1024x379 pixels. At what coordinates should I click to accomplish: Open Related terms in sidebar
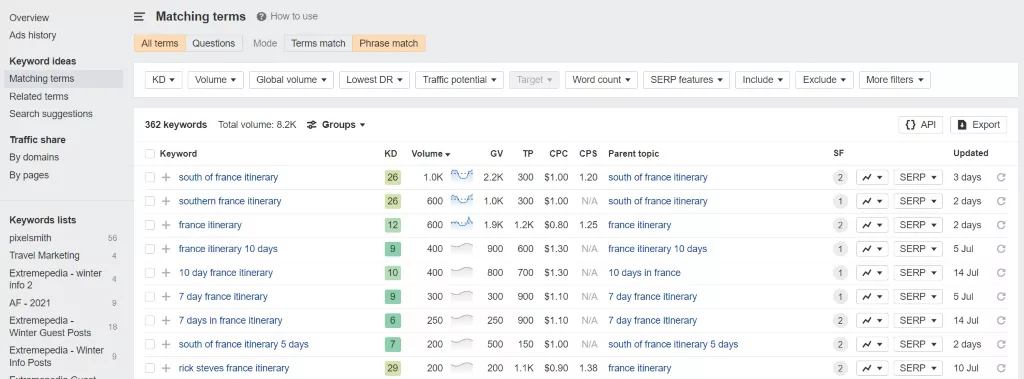point(39,96)
